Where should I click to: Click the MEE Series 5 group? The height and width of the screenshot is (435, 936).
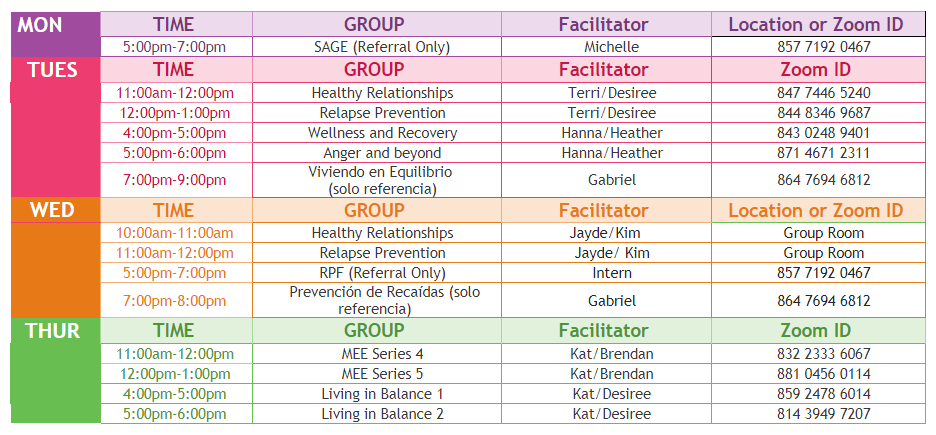[x=382, y=374]
